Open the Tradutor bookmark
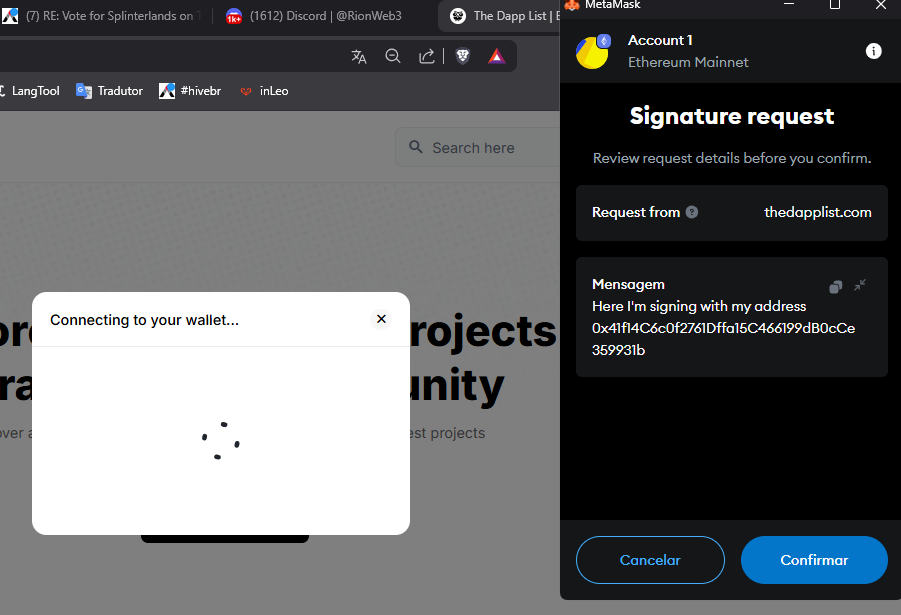Image resolution: width=901 pixels, height=615 pixels. tap(109, 91)
